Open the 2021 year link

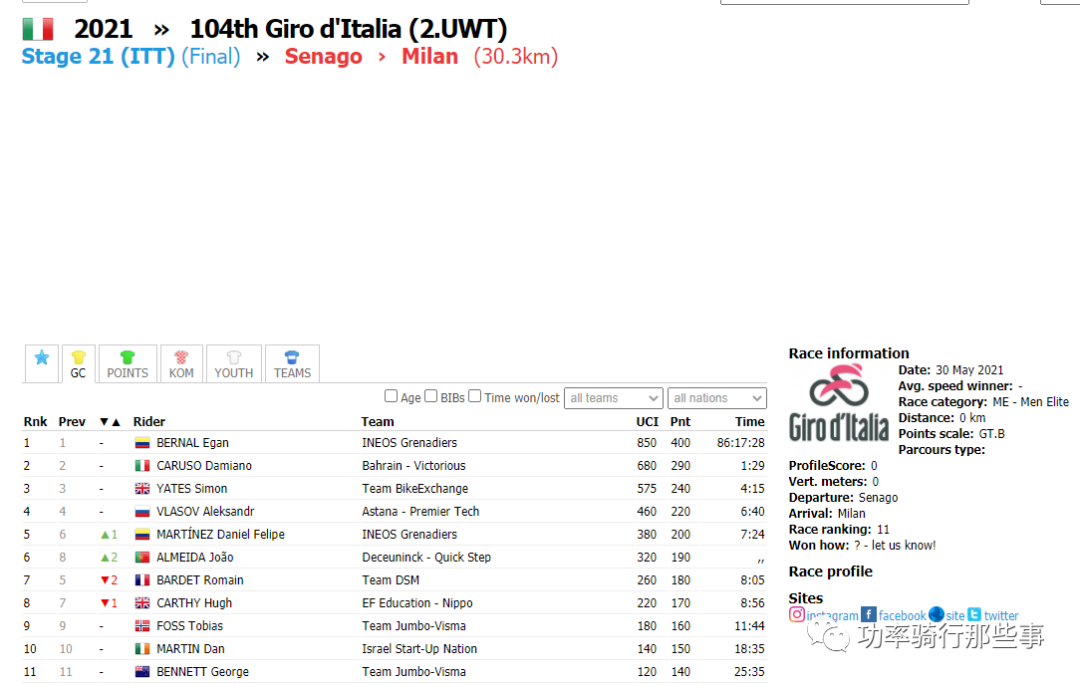tap(103, 29)
